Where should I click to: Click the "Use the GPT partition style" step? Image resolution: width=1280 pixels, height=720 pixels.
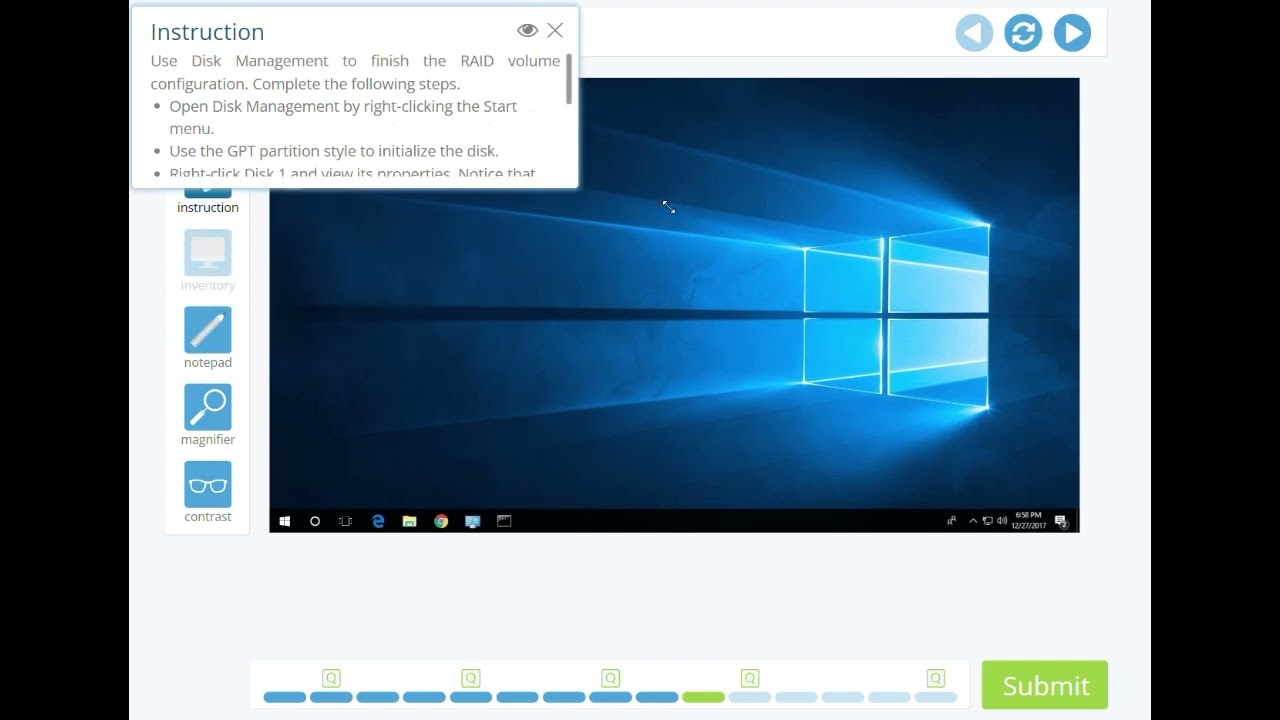334,151
